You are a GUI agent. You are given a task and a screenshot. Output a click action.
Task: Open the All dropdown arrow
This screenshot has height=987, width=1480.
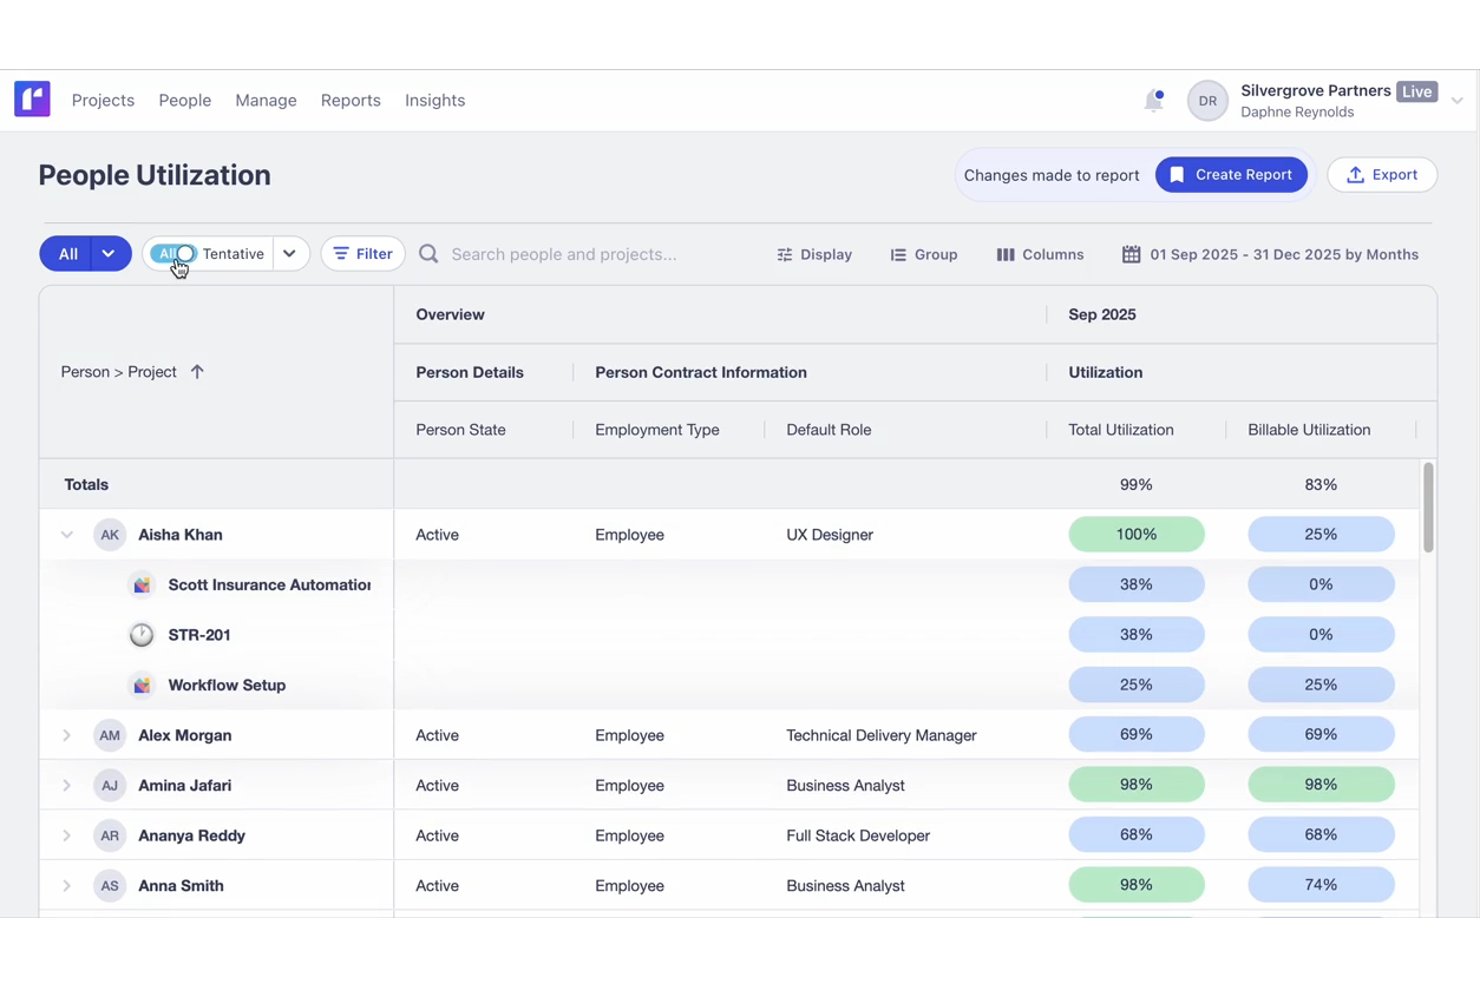click(x=109, y=254)
